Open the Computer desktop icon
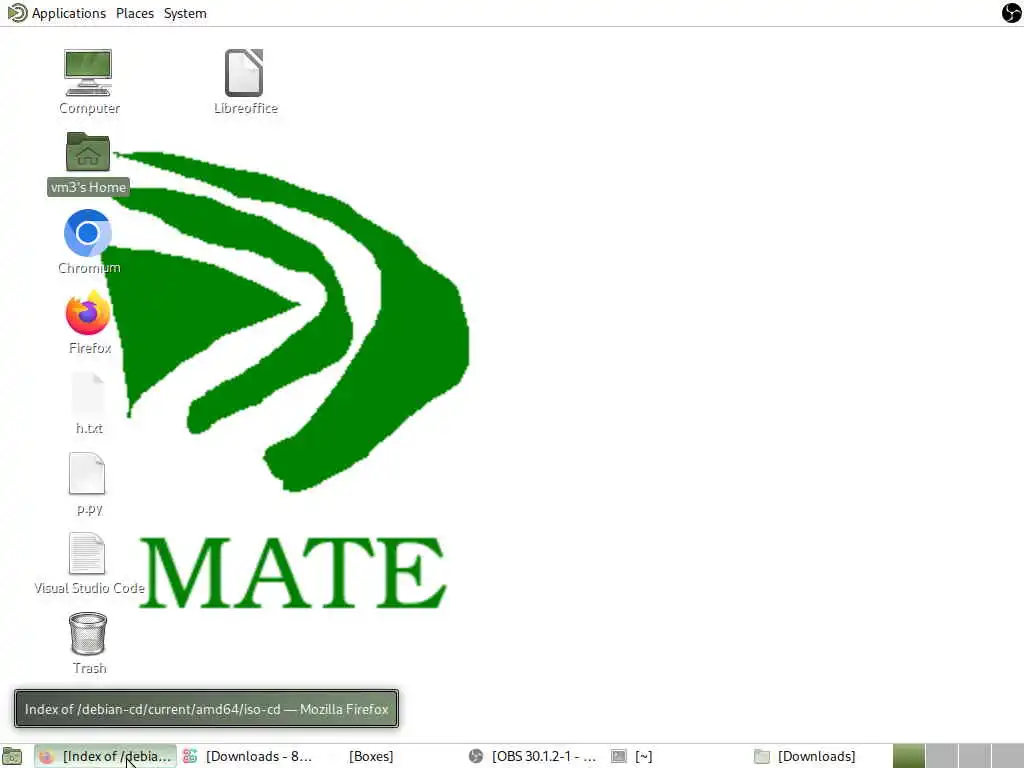Viewport: 1024px width, 768px height. [x=88, y=73]
